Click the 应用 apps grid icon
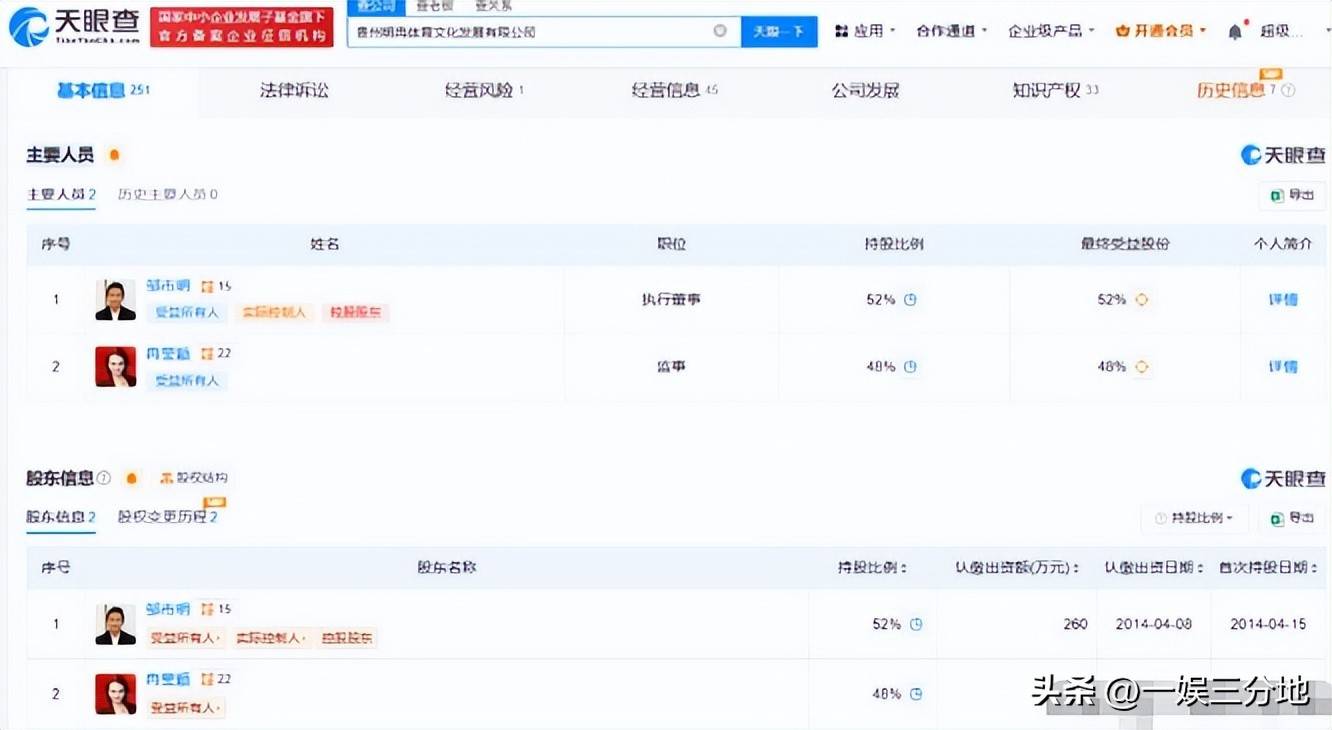The image size is (1332, 730). pos(841,31)
